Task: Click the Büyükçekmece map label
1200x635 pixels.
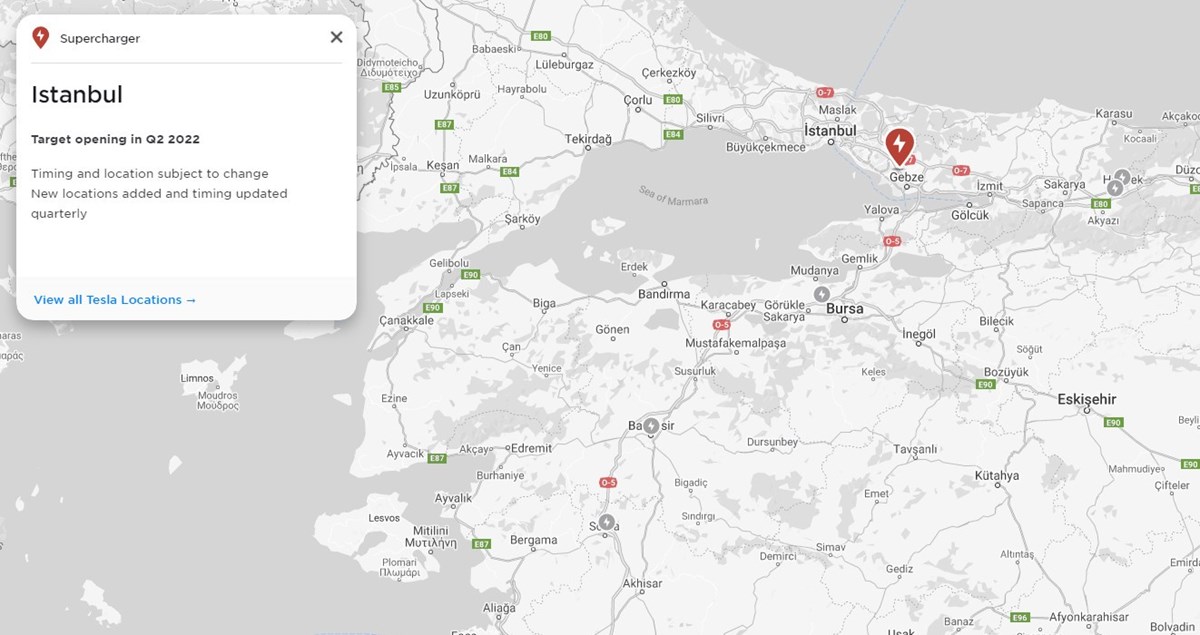Action: (x=765, y=147)
